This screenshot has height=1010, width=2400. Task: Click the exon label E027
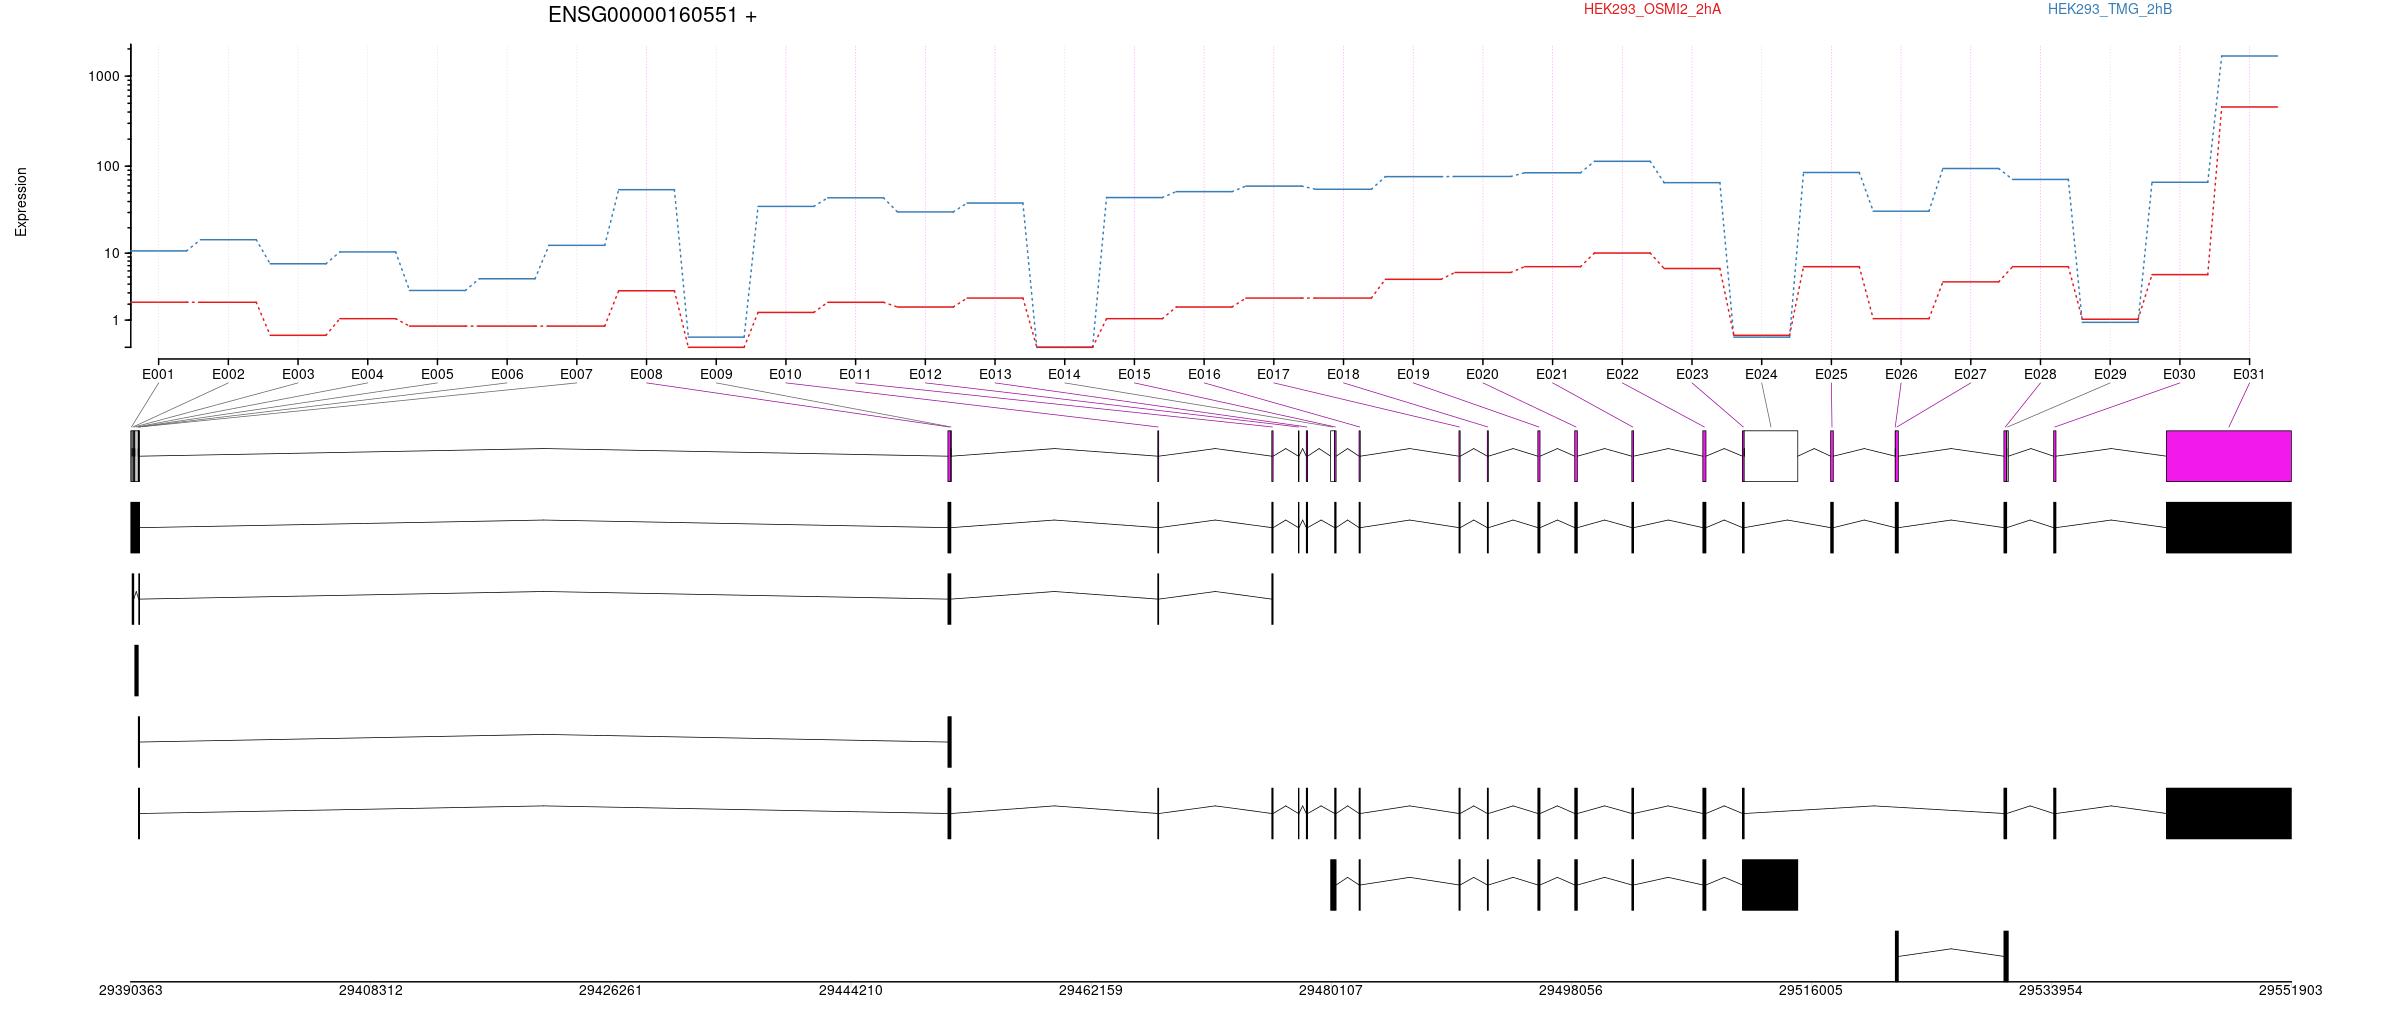point(1970,375)
